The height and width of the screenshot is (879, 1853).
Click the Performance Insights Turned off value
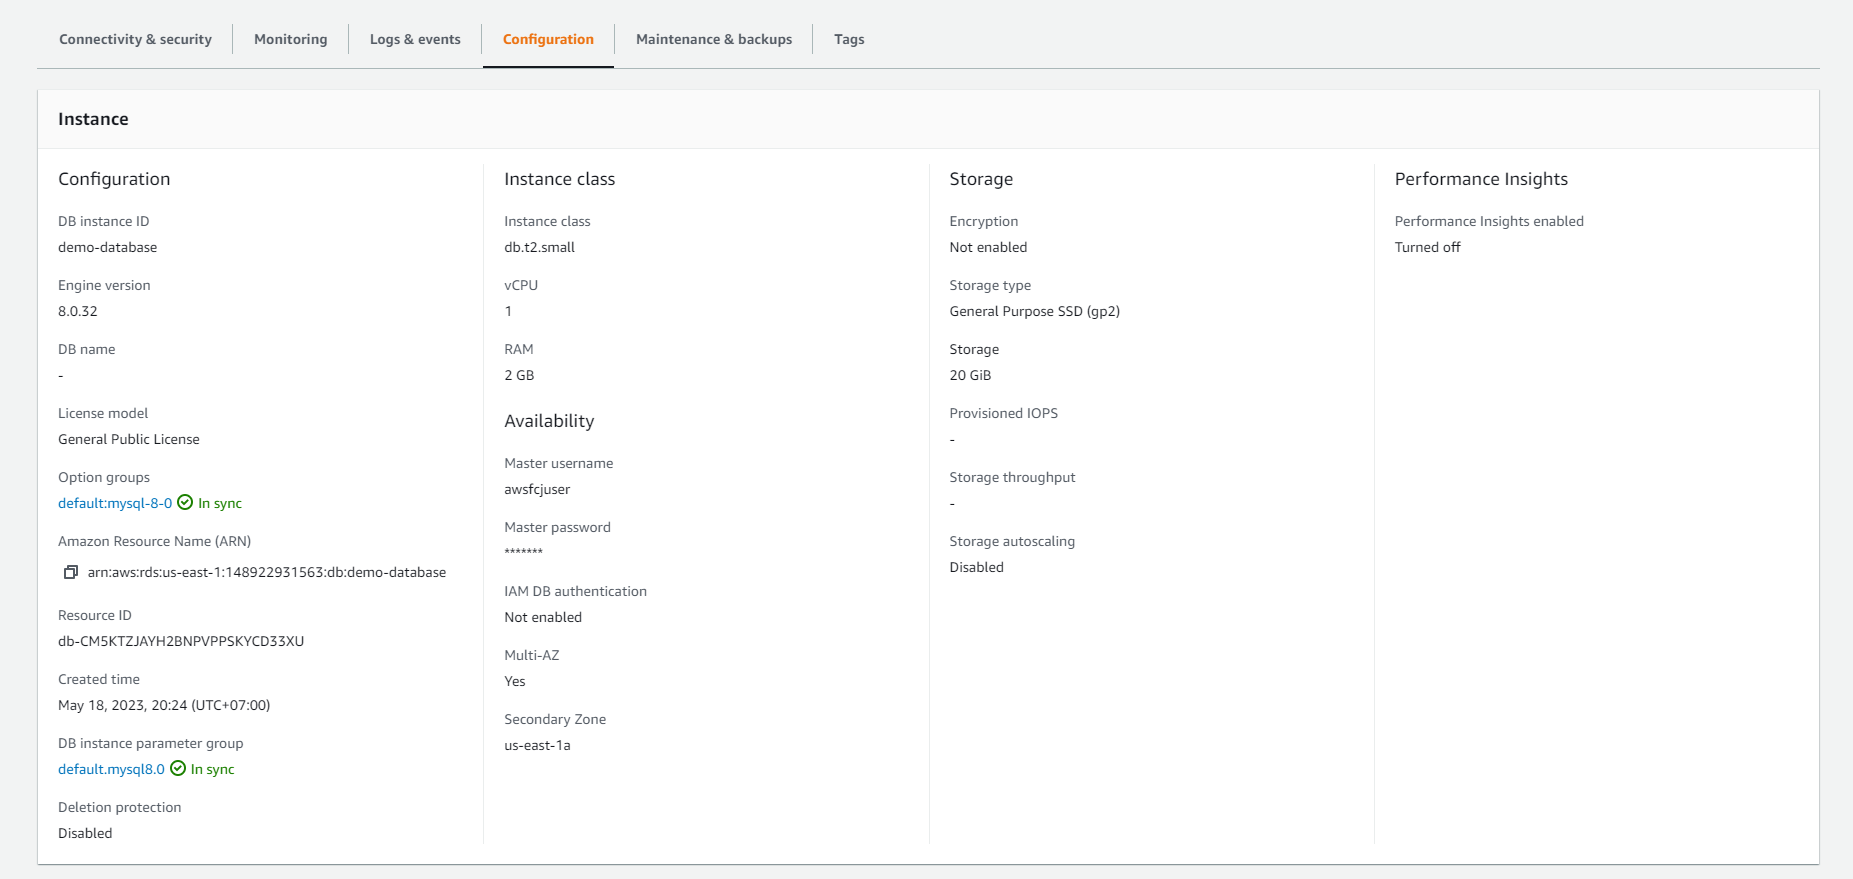pos(1427,247)
